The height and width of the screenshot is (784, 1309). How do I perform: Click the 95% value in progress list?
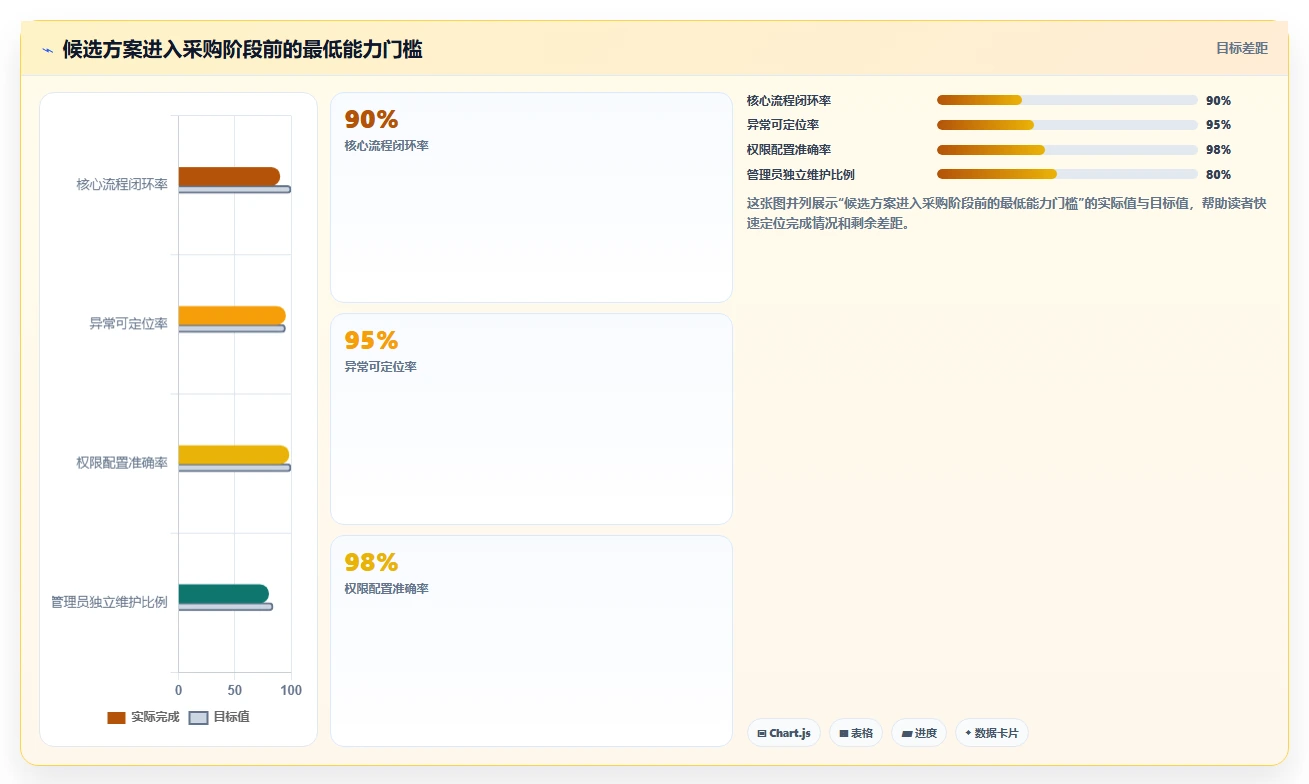tap(1218, 125)
